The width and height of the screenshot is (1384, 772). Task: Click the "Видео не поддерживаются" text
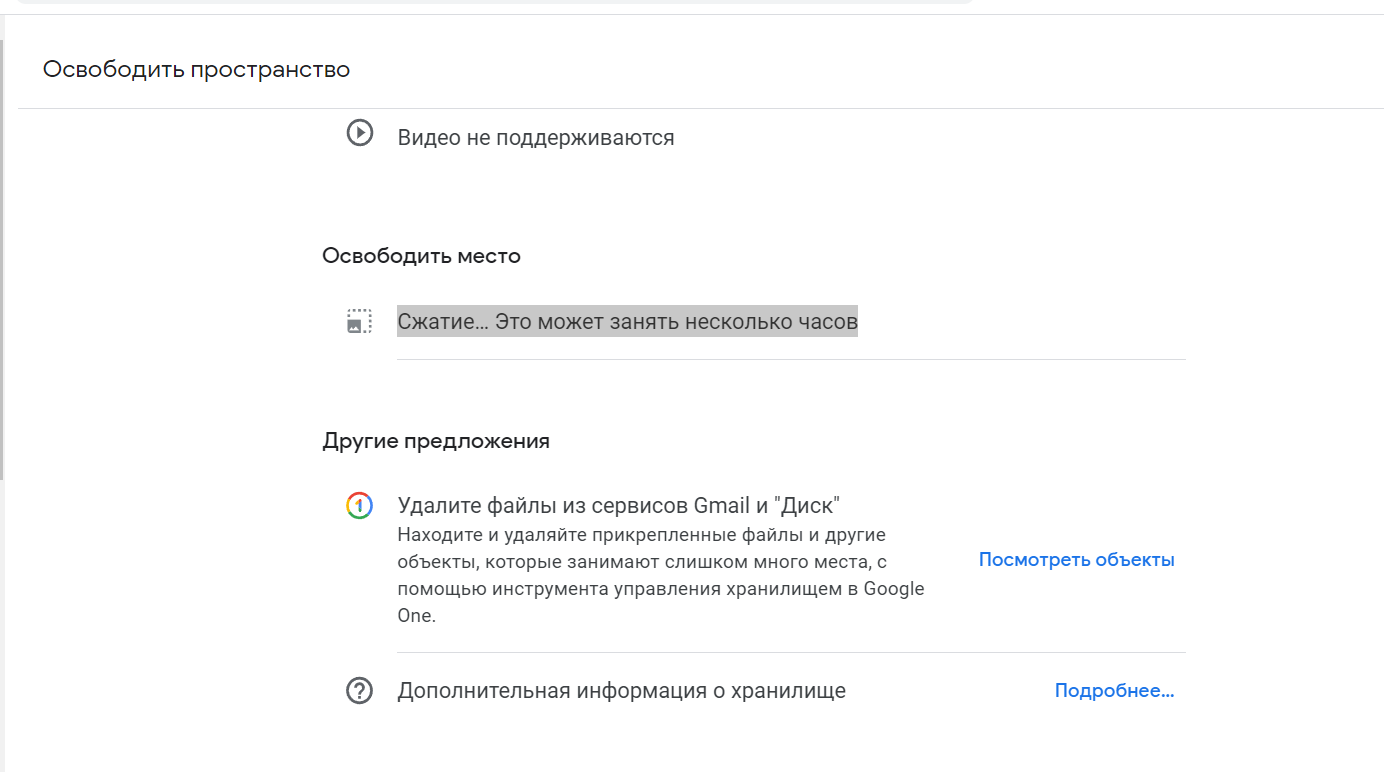pos(536,138)
